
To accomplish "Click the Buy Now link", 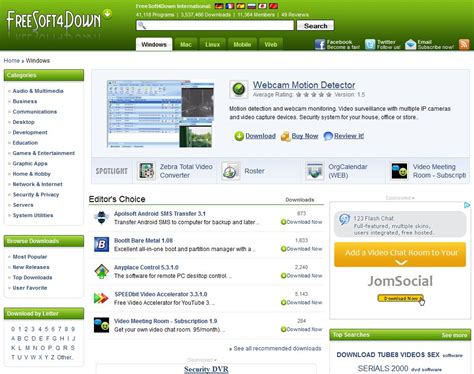I will [305, 136].
